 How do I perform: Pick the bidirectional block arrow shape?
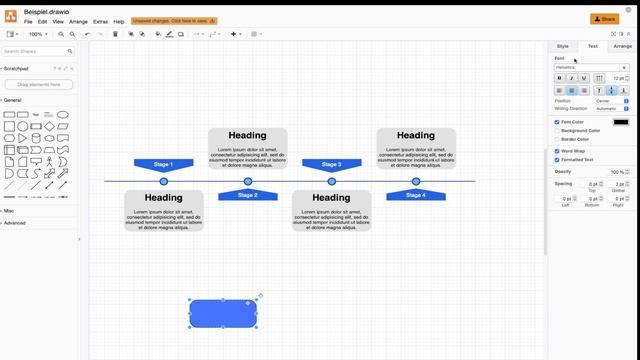pos(49,173)
